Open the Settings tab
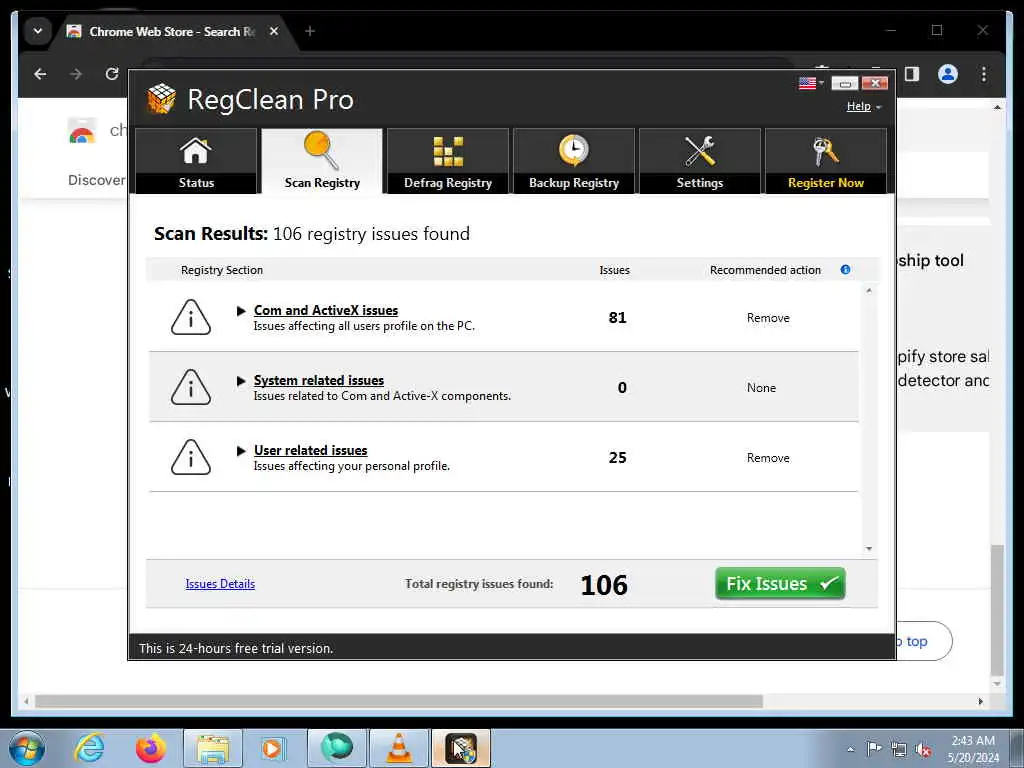 click(x=699, y=161)
